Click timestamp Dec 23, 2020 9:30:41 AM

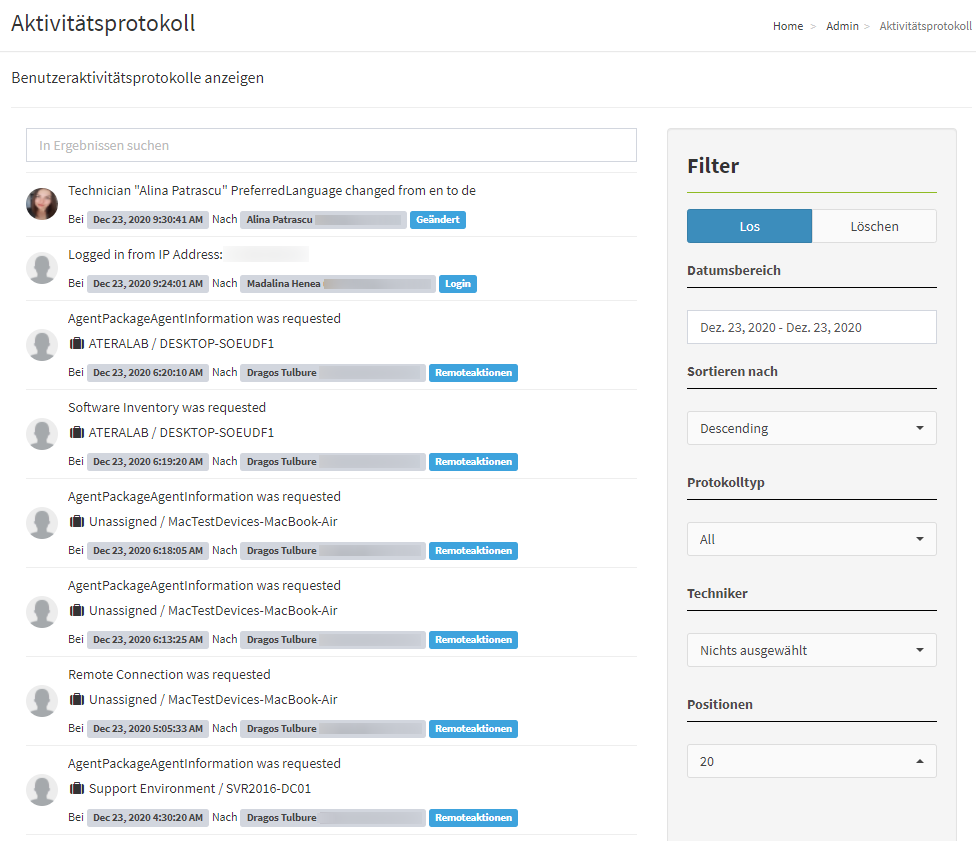click(148, 220)
